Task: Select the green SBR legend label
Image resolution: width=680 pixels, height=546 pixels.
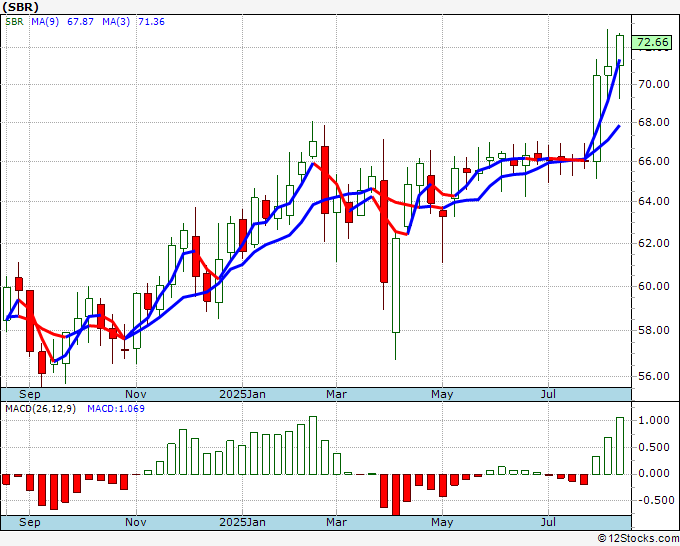Action: tap(14, 22)
